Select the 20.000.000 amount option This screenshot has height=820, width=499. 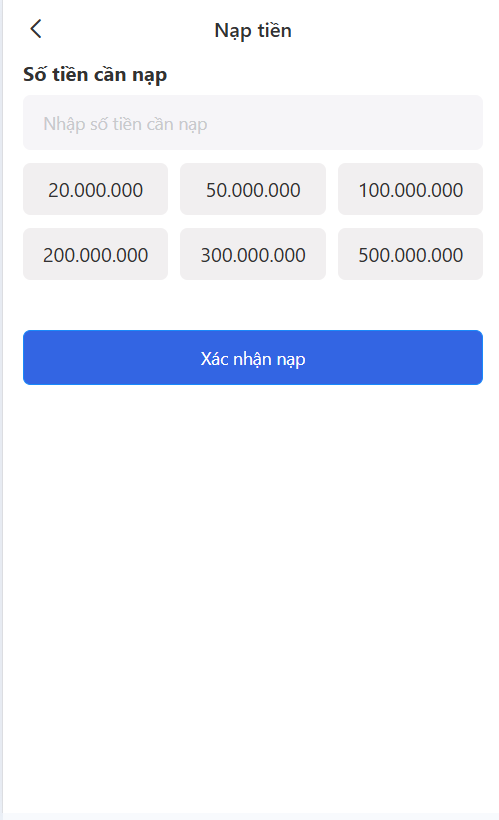point(95,189)
